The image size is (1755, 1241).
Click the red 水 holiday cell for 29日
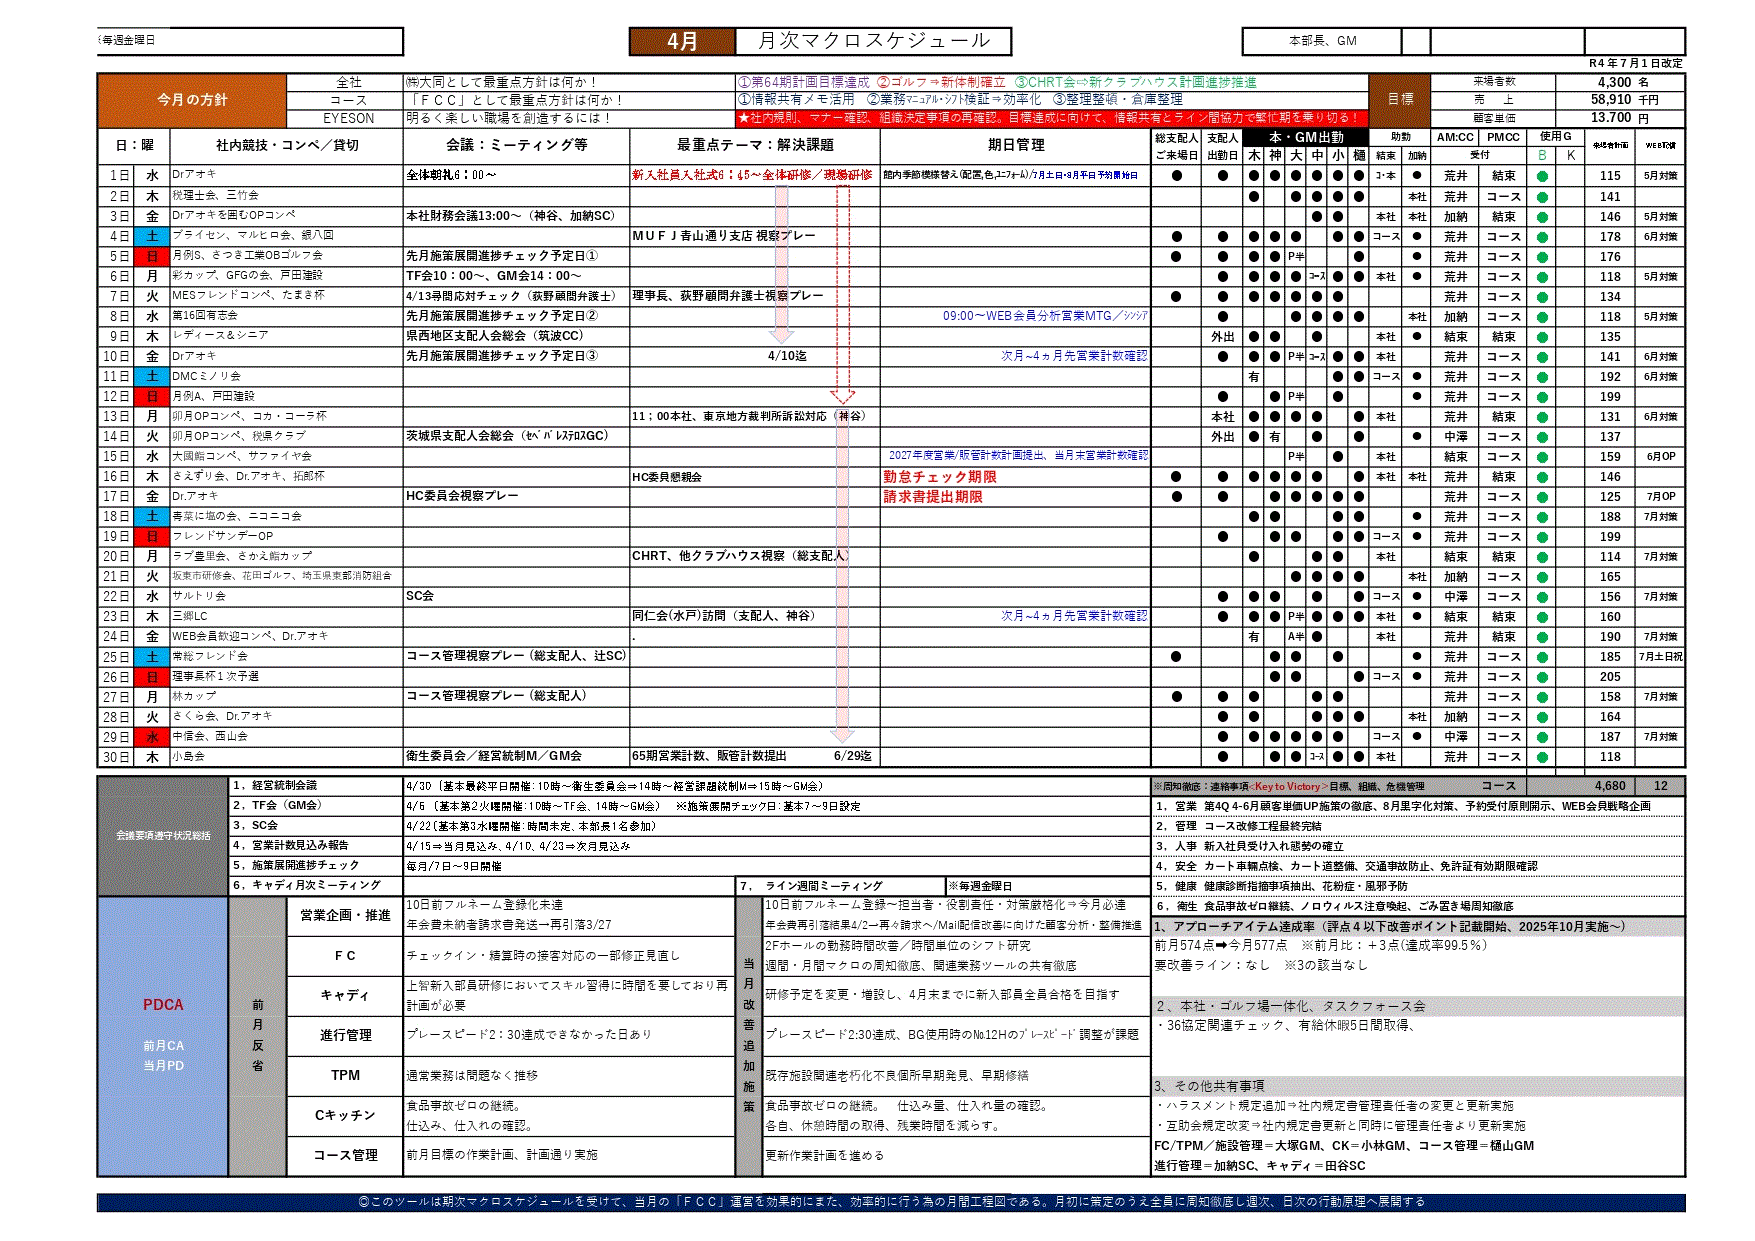(152, 737)
